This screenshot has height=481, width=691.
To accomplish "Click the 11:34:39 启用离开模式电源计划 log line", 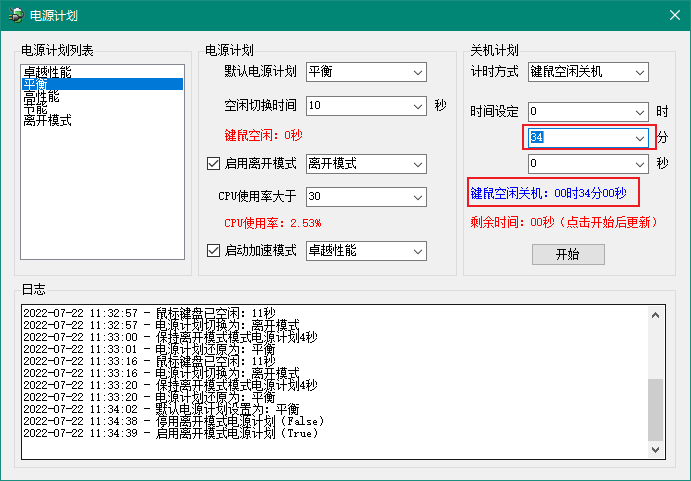I will 171,433.
